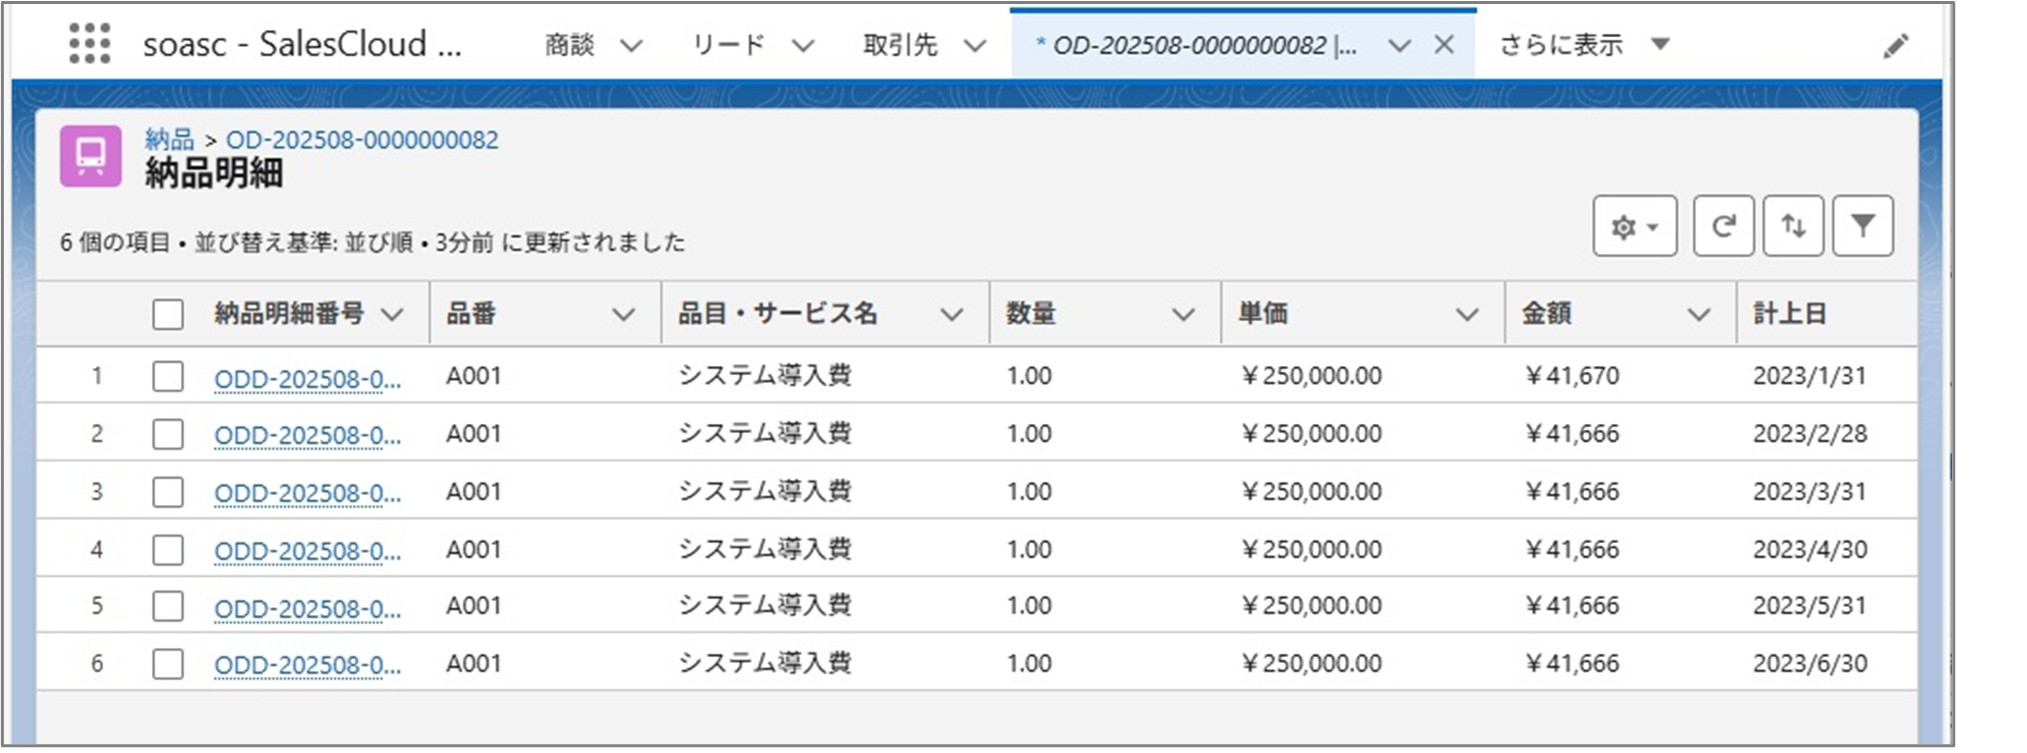Screen dimensions: 2027x753
Task: Open row 1 ODD-202508-0... link
Action: pyautogui.click(x=308, y=379)
